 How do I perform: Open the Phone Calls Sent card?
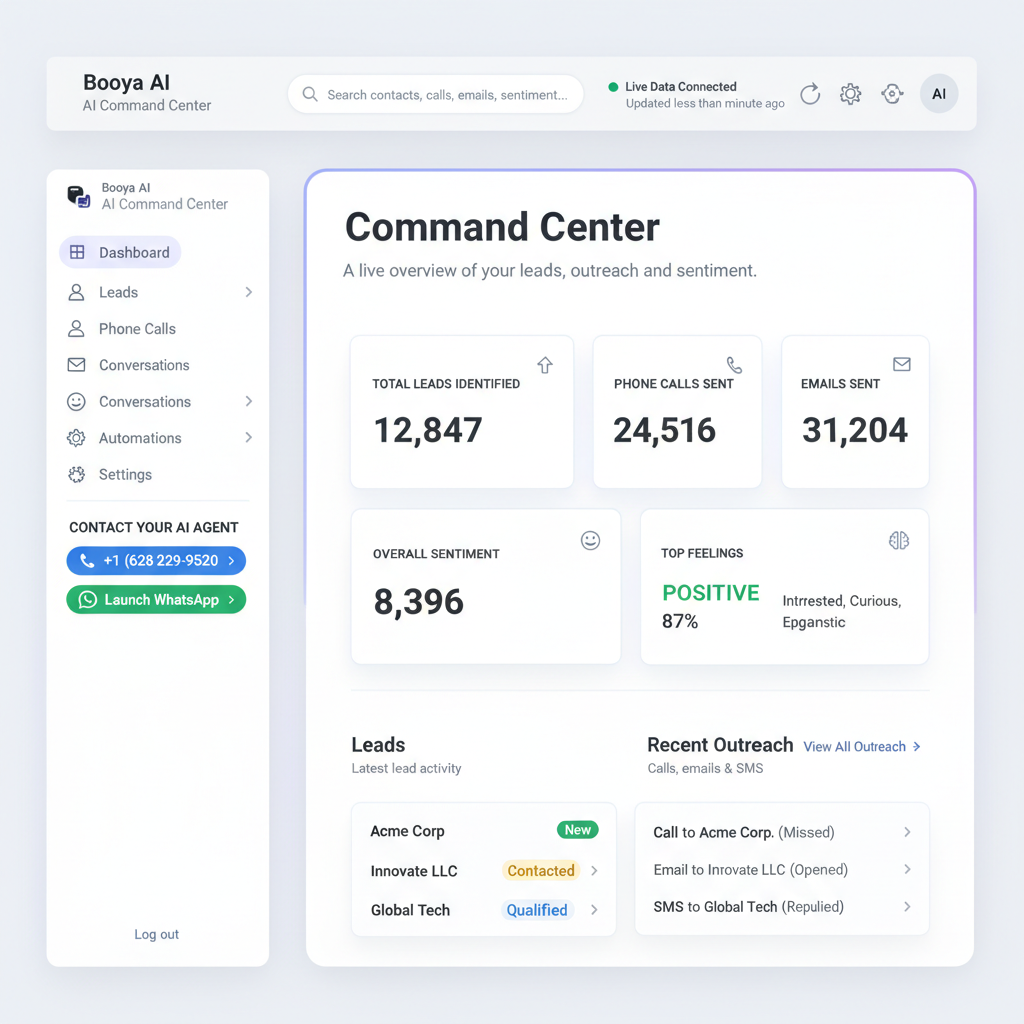point(677,411)
